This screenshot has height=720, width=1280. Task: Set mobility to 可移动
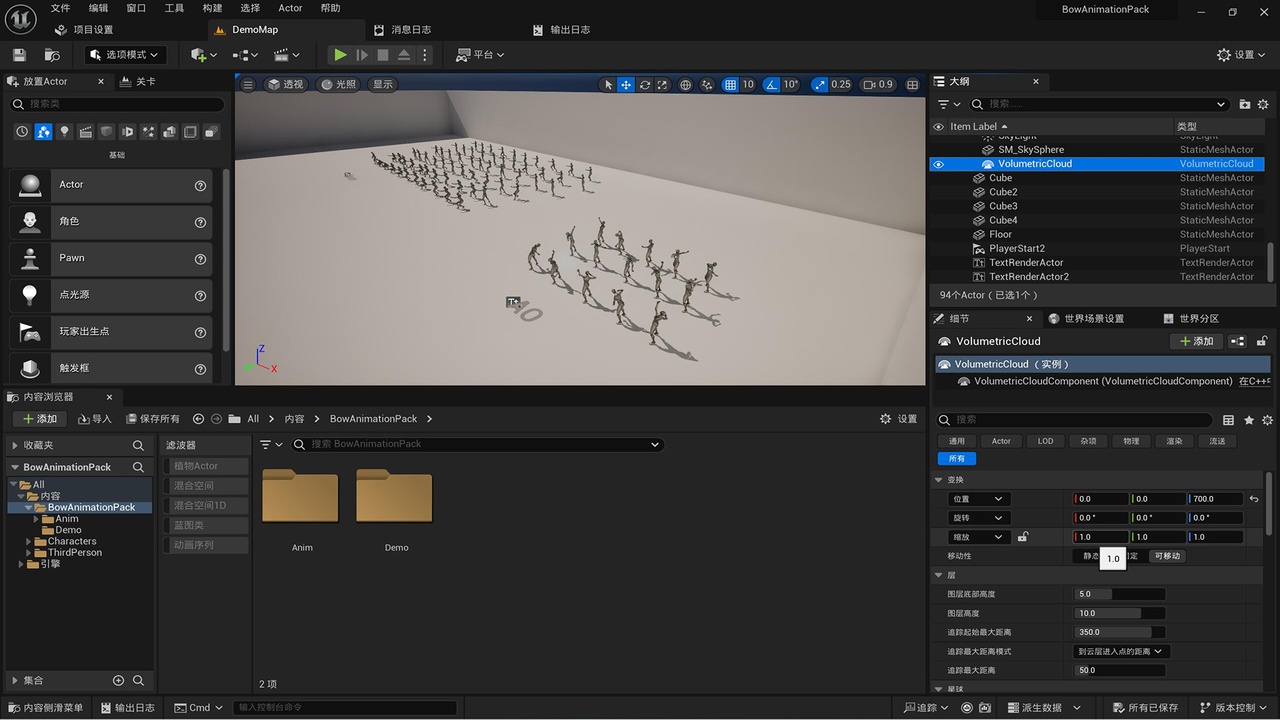[x=1167, y=556]
